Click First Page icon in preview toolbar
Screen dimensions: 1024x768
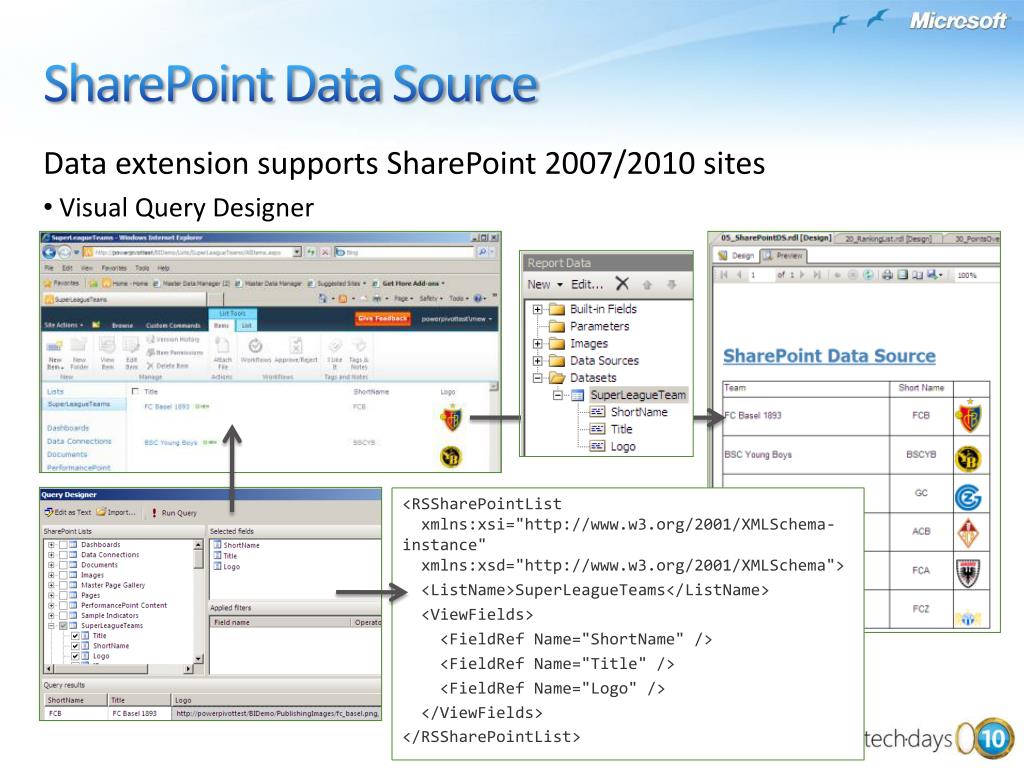[724, 275]
